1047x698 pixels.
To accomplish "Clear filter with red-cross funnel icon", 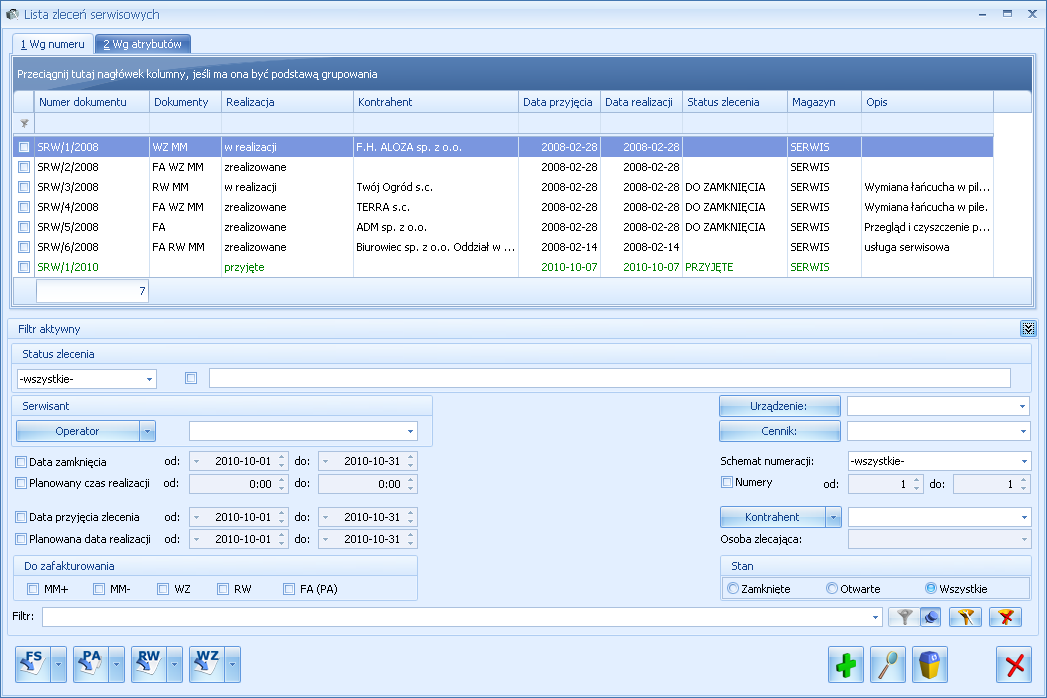I will coord(1006,617).
